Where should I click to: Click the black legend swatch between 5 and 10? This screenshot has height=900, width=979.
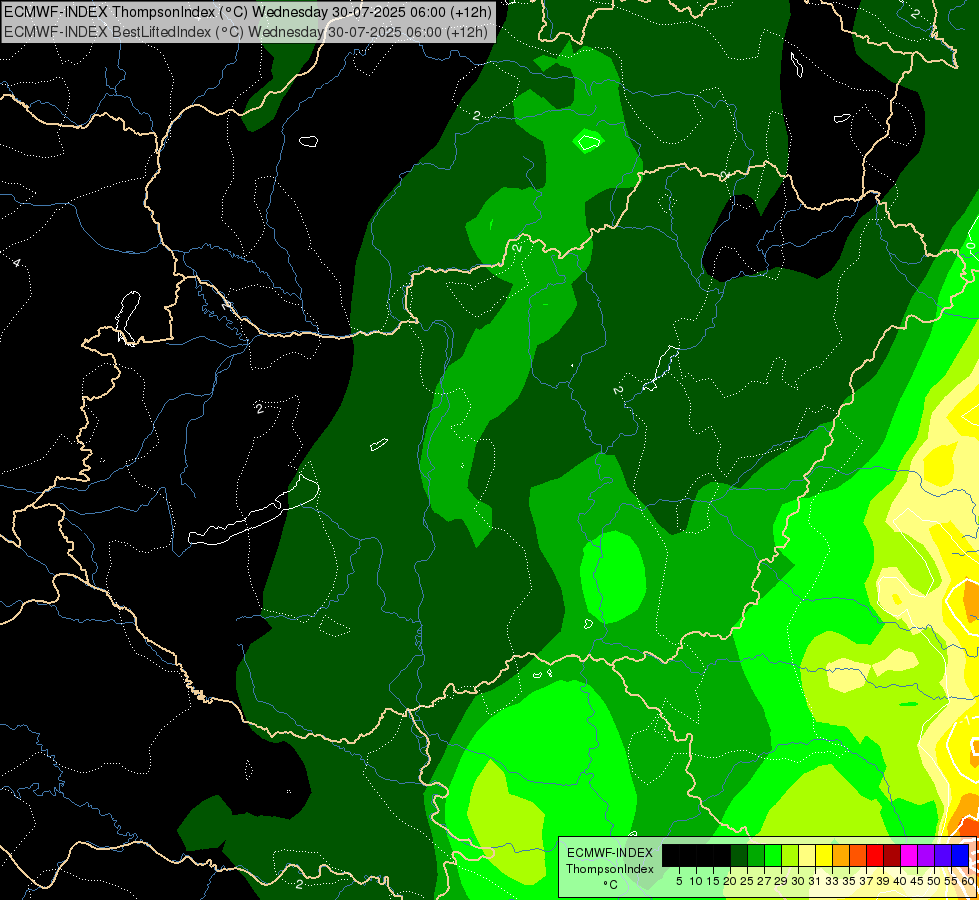click(687, 856)
